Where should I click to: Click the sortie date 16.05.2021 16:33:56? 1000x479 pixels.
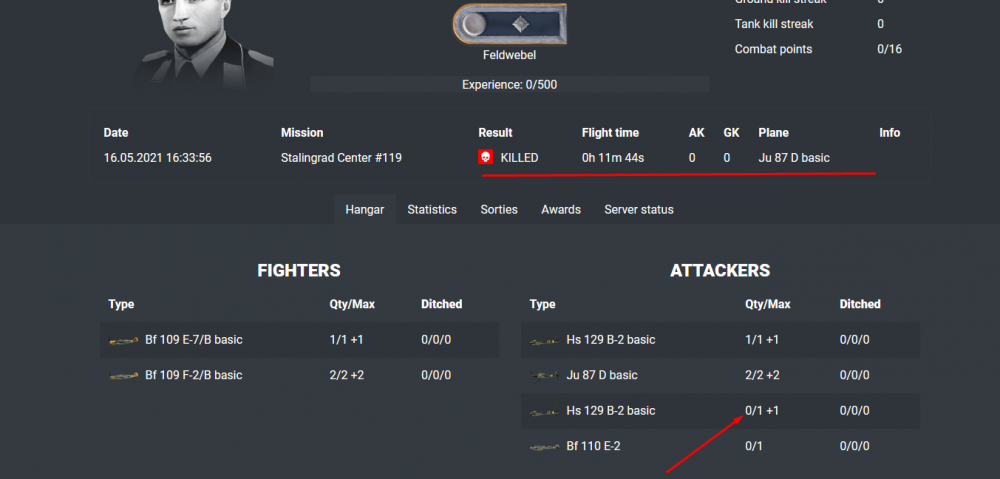coord(157,158)
